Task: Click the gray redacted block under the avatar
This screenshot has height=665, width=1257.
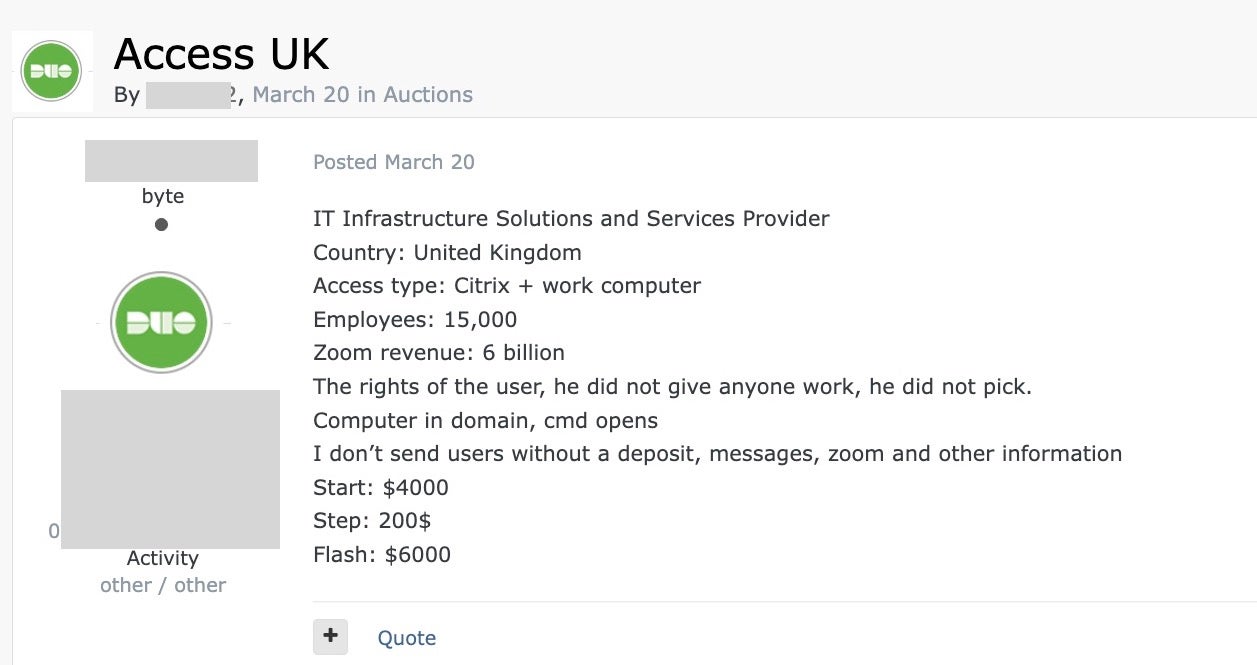Action: click(170, 469)
